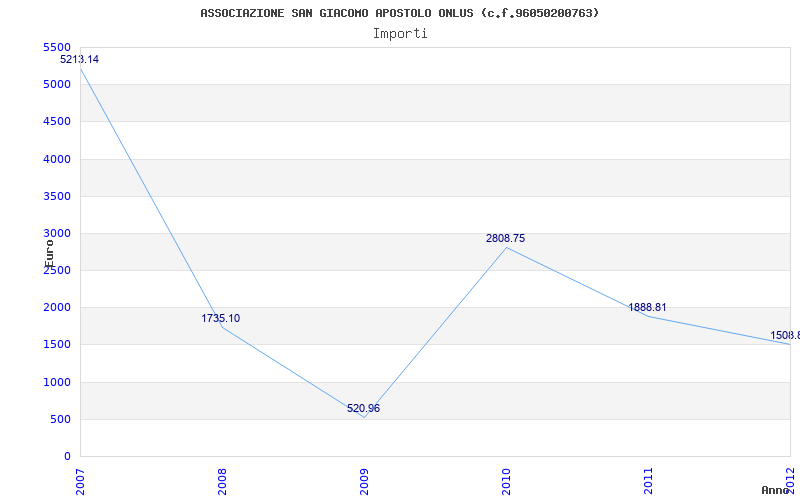The image size is (800, 500).
Task: Click the 500 y-axis tick label
Action: [61, 419]
